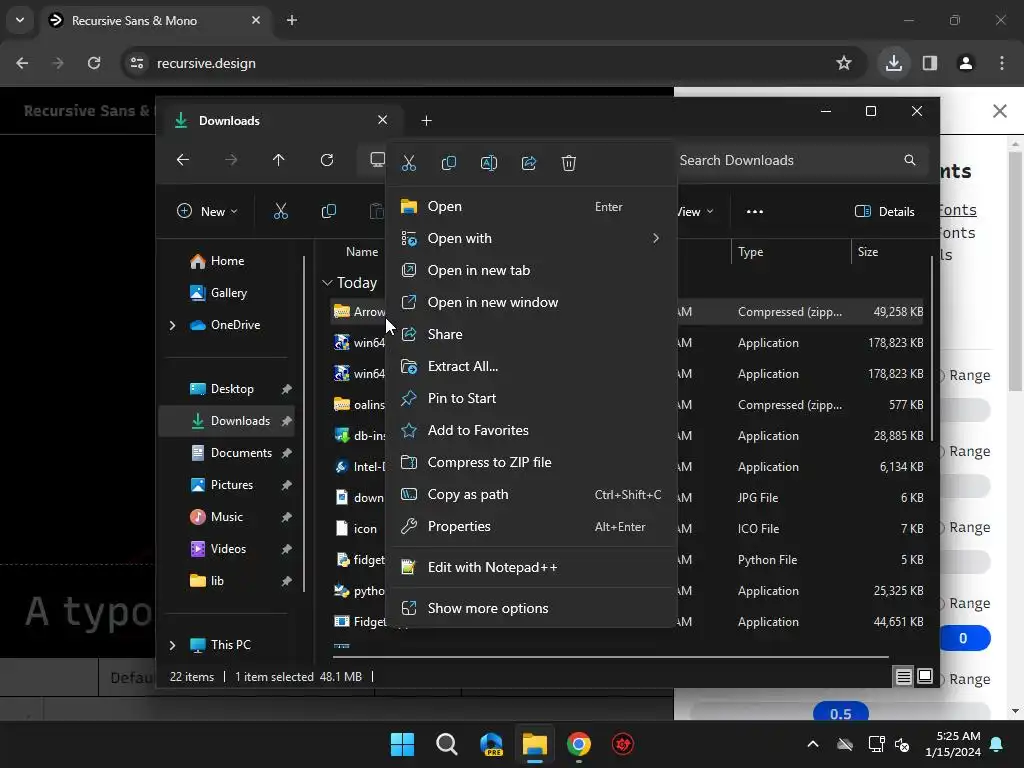Collapse the Today group
The height and width of the screenshot is (768, 1024).
pyautogui.click(x=327, y=283)
